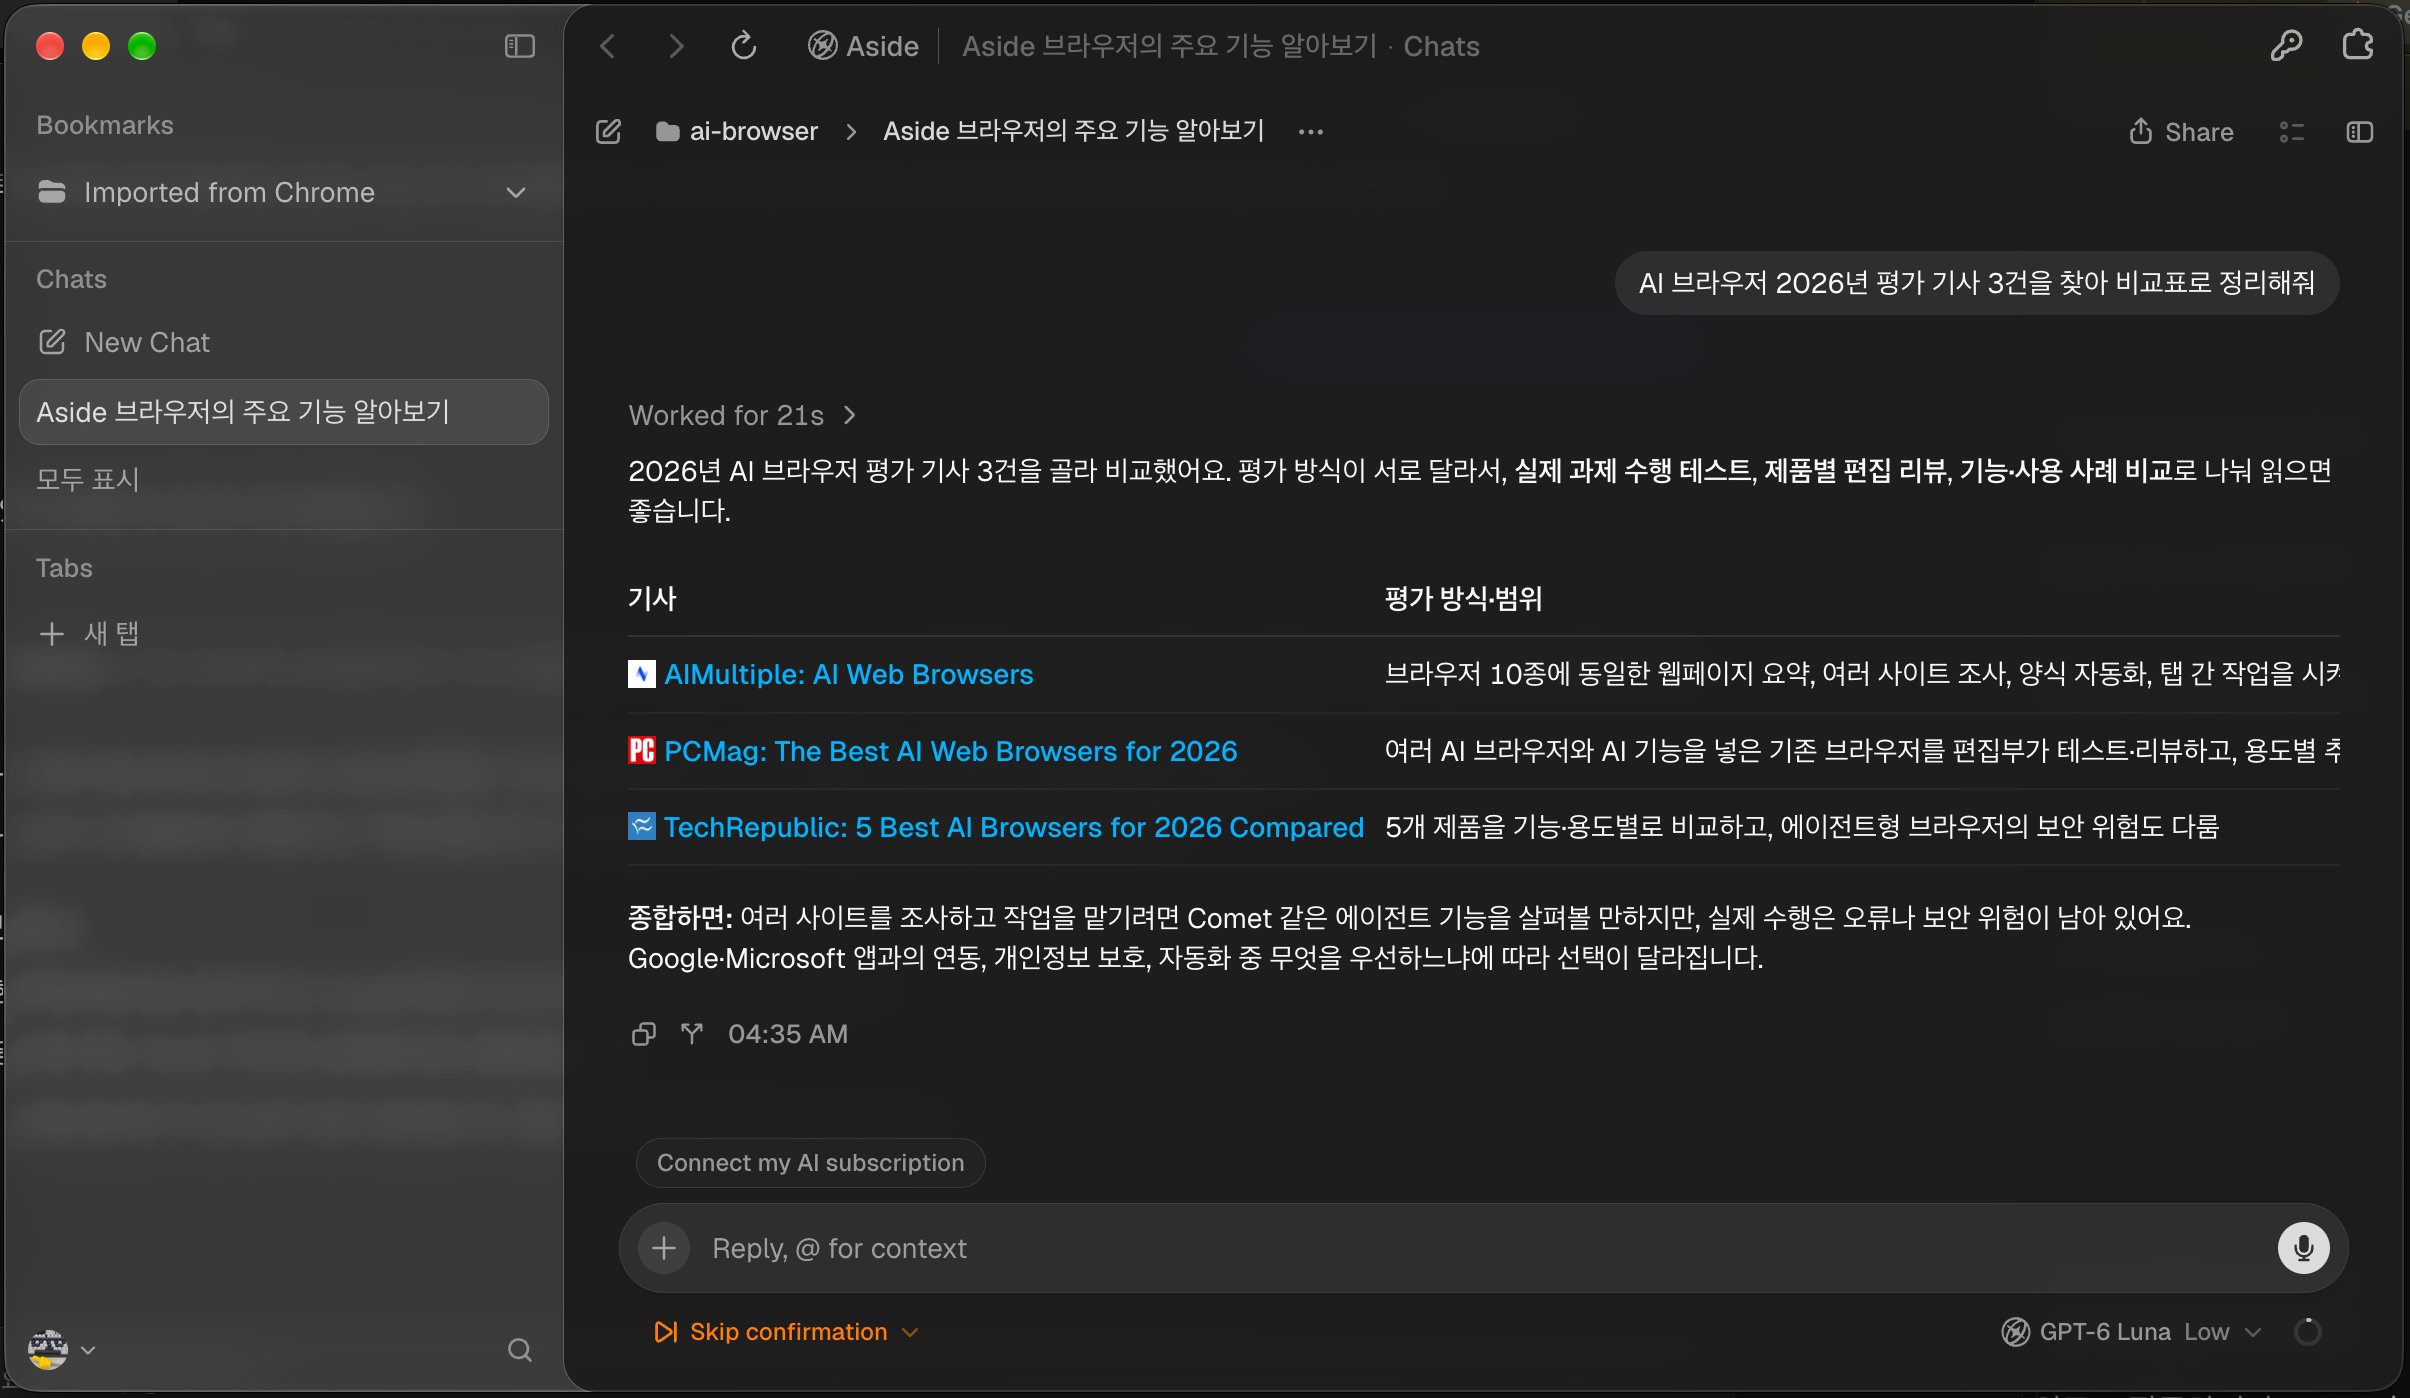Screen dimensions: 2410x1398
Task: Start a New Chat from the sidebar
Action: (284, 342)
